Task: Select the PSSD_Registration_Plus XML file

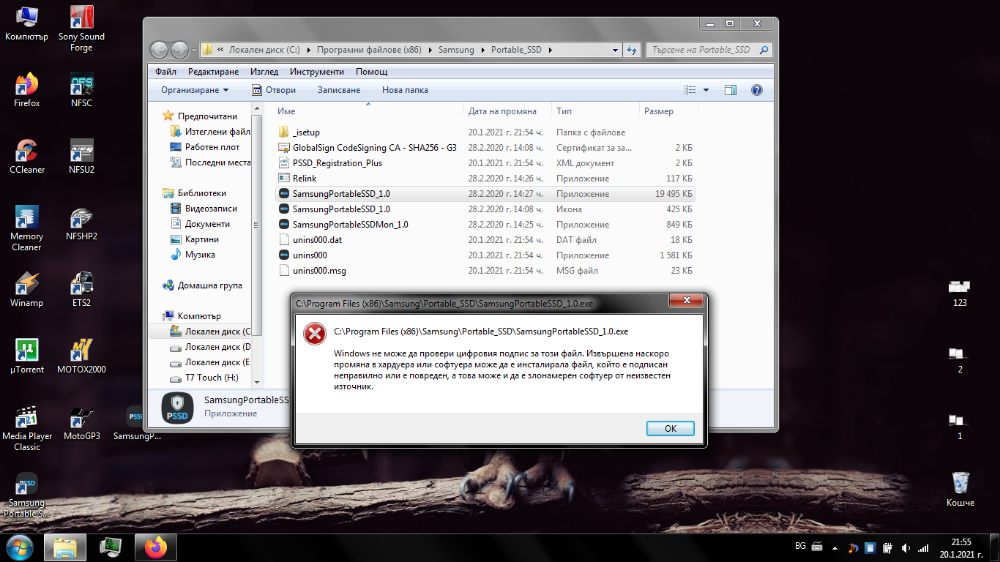Action: [x=337, y=163]
